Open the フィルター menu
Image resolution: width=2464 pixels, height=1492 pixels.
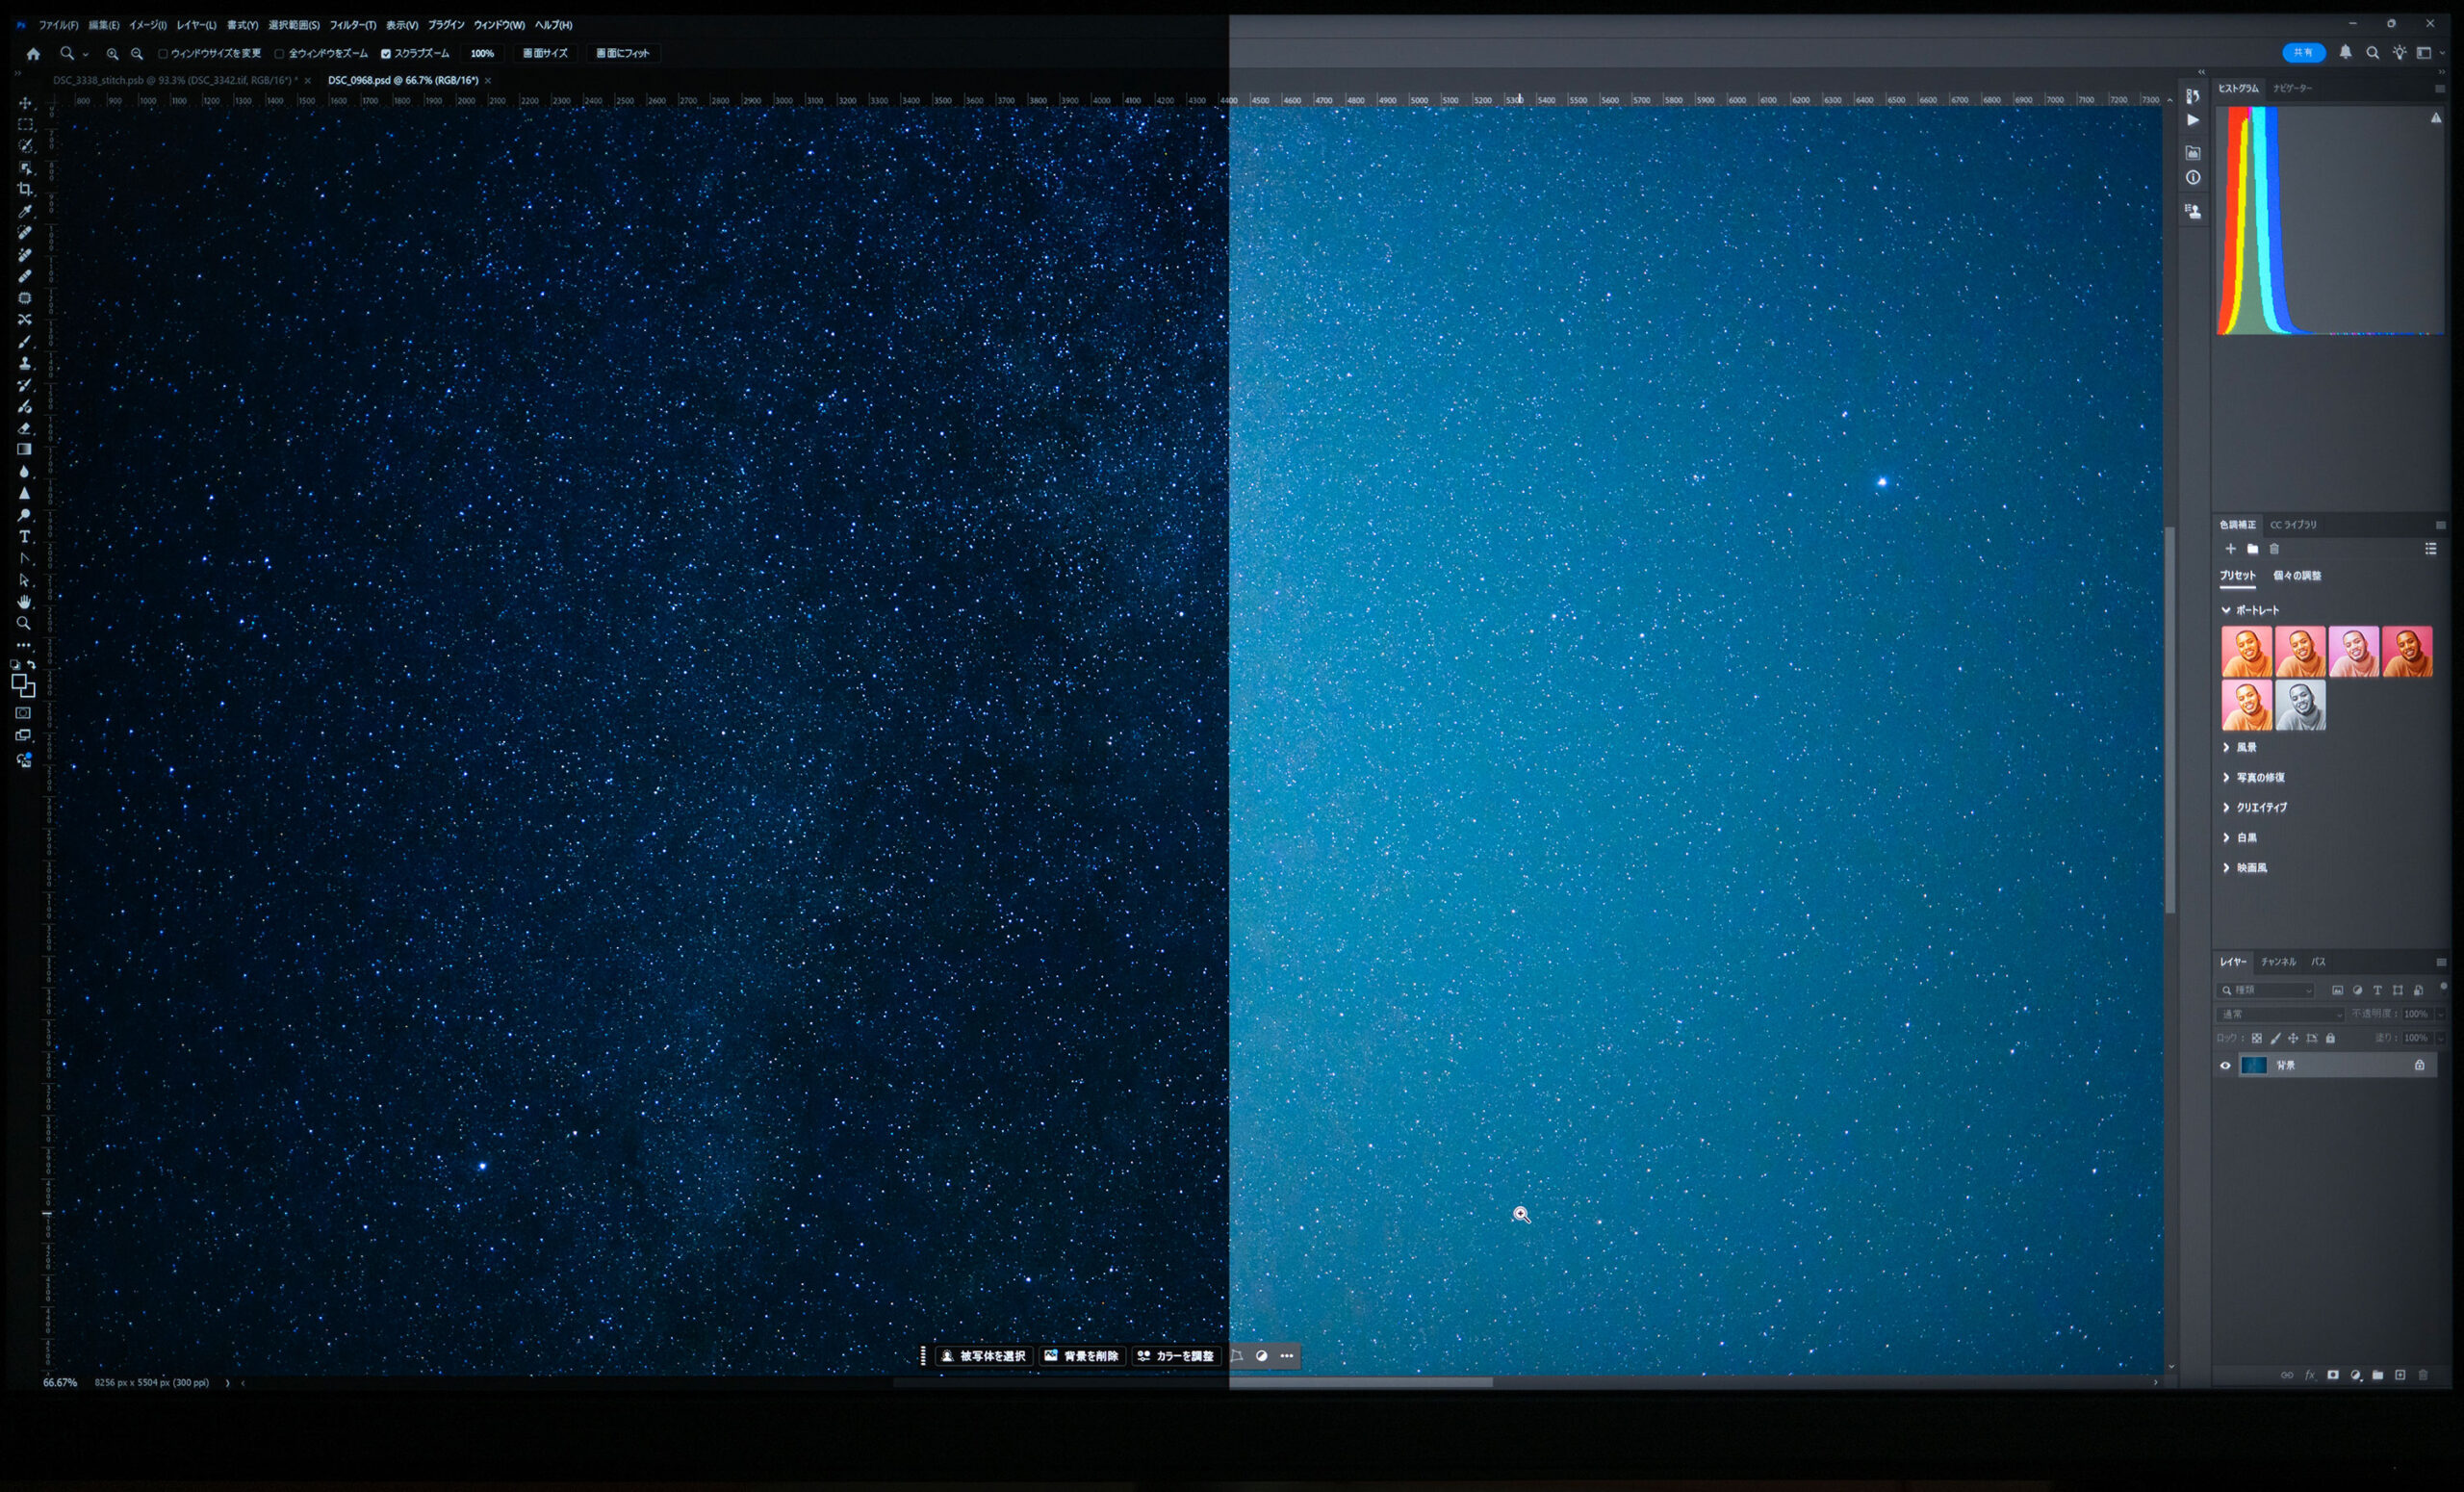(x=352, y=25)
